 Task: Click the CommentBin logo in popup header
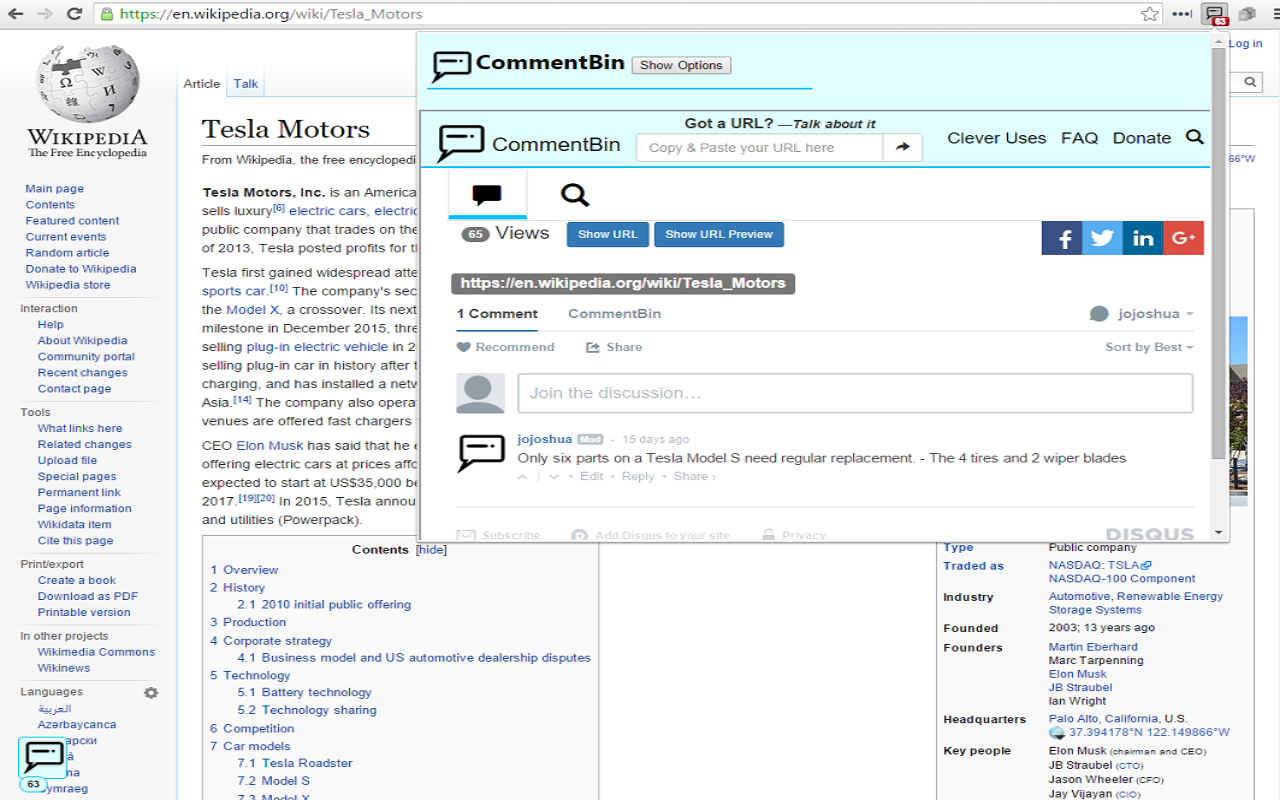(452, 67)
